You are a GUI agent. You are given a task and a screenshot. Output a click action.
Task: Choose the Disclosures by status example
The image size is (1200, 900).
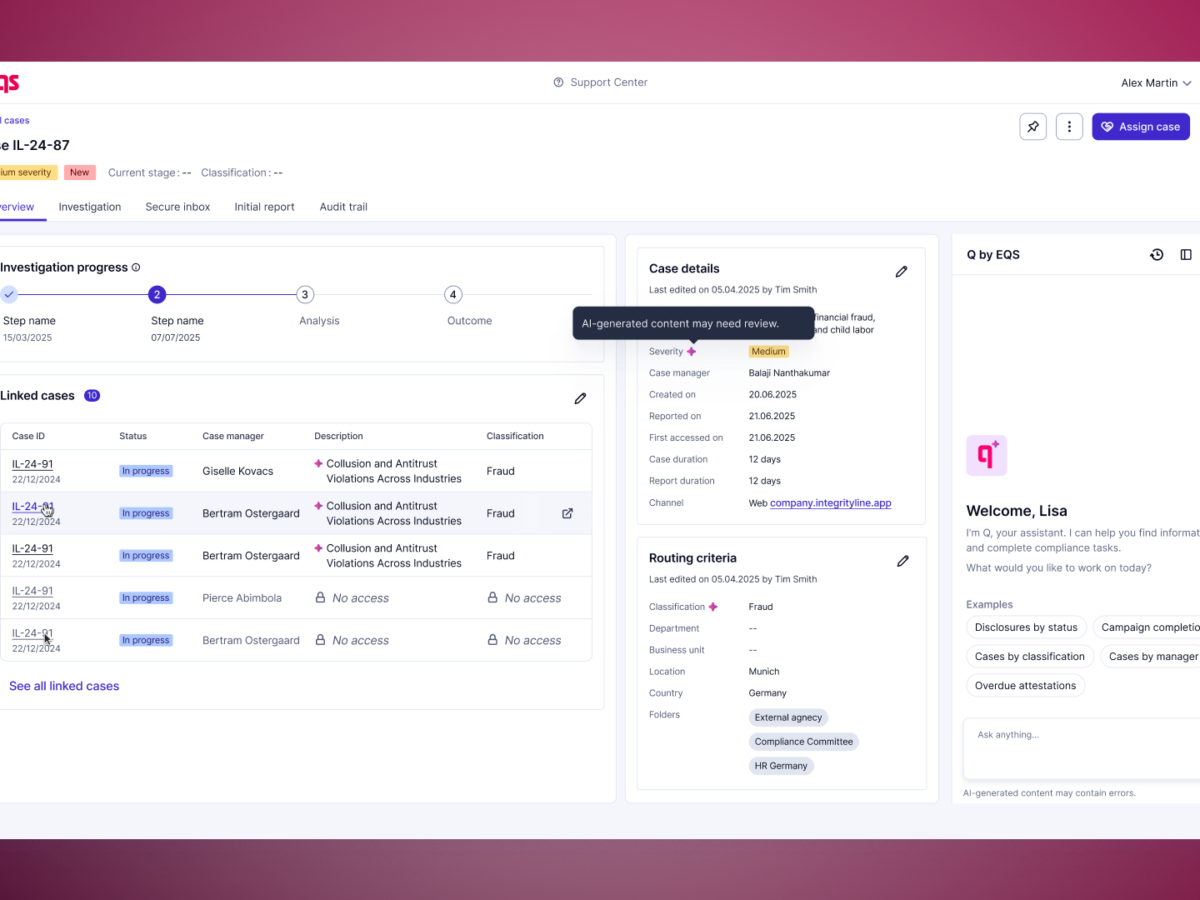[x=1026, y=628]
